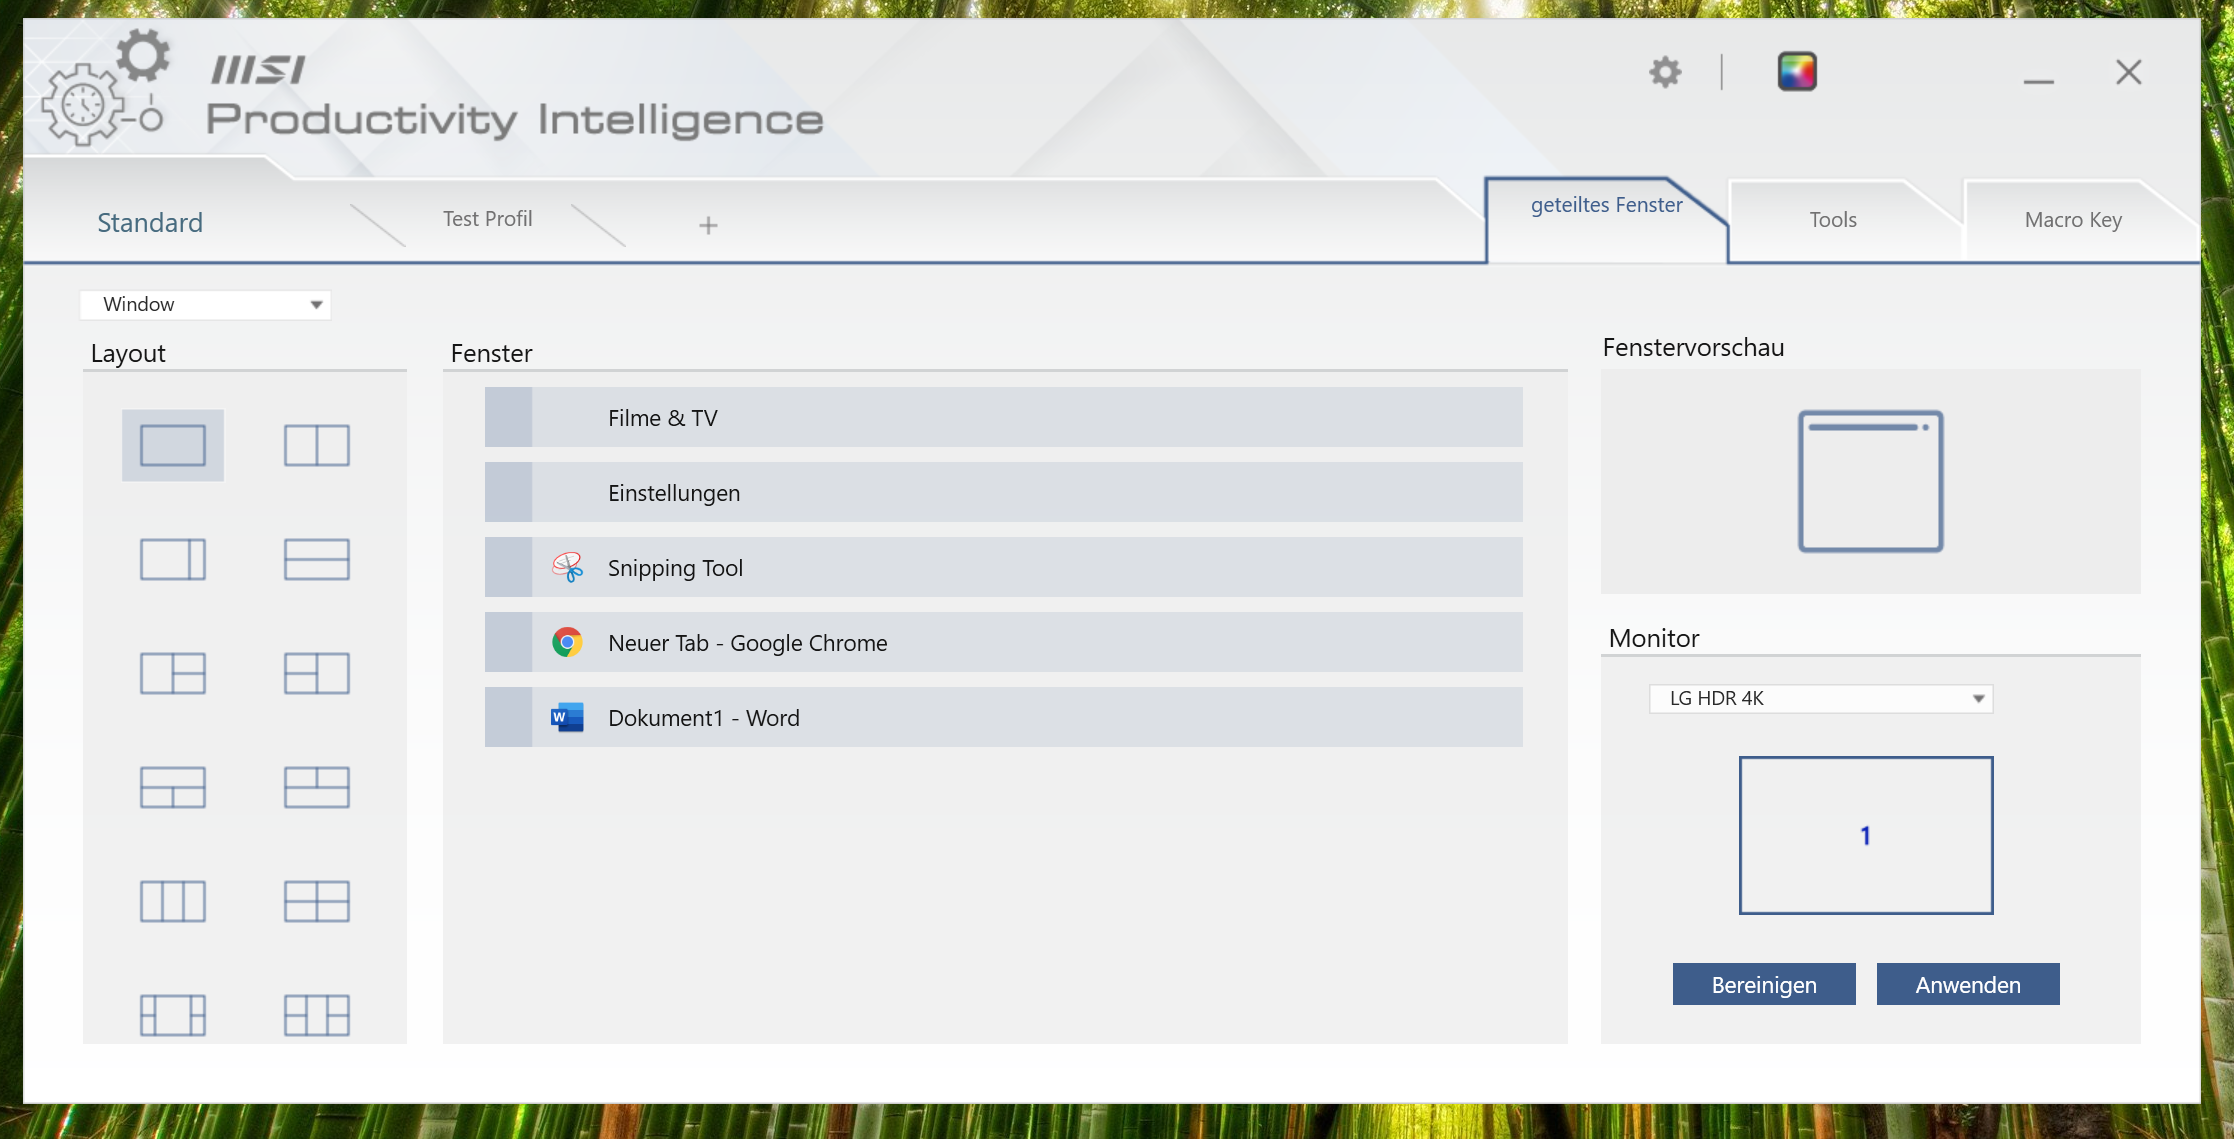
Task: Choose the two equal vertical columns layout
Action: click(x=317, y=445)
